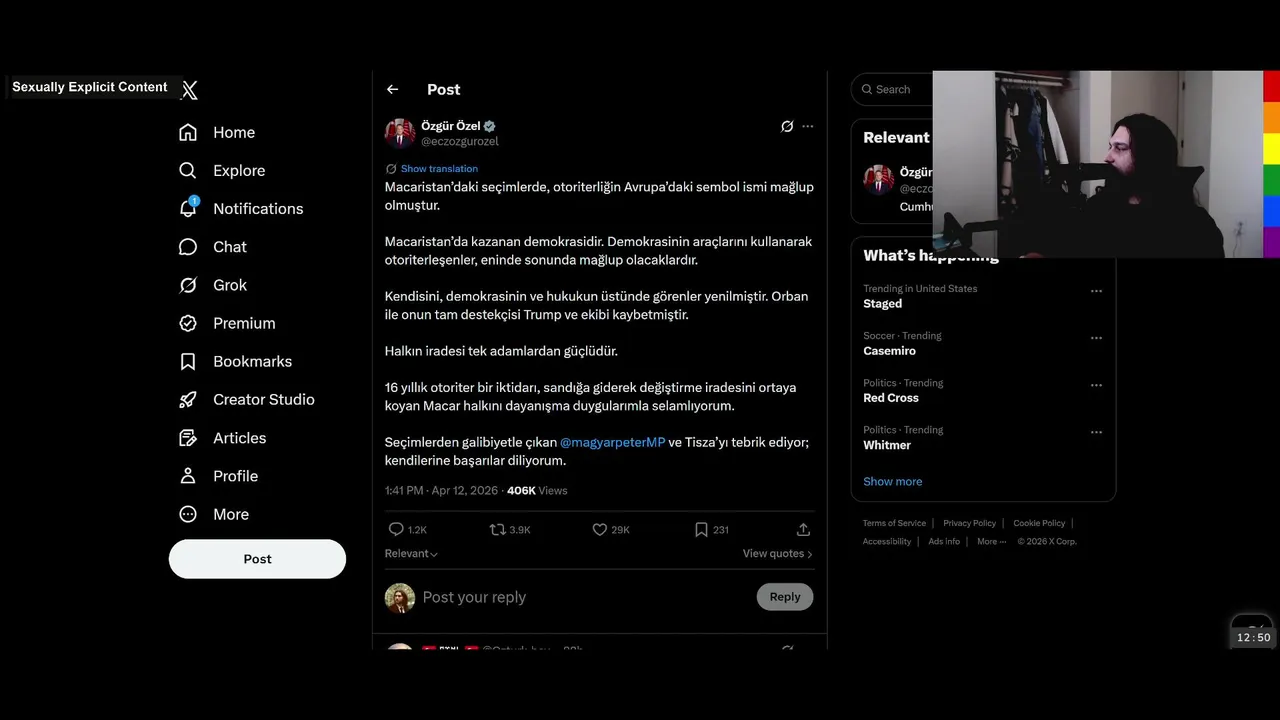
Task: Click the share upload icon
Action: (803, 529)
